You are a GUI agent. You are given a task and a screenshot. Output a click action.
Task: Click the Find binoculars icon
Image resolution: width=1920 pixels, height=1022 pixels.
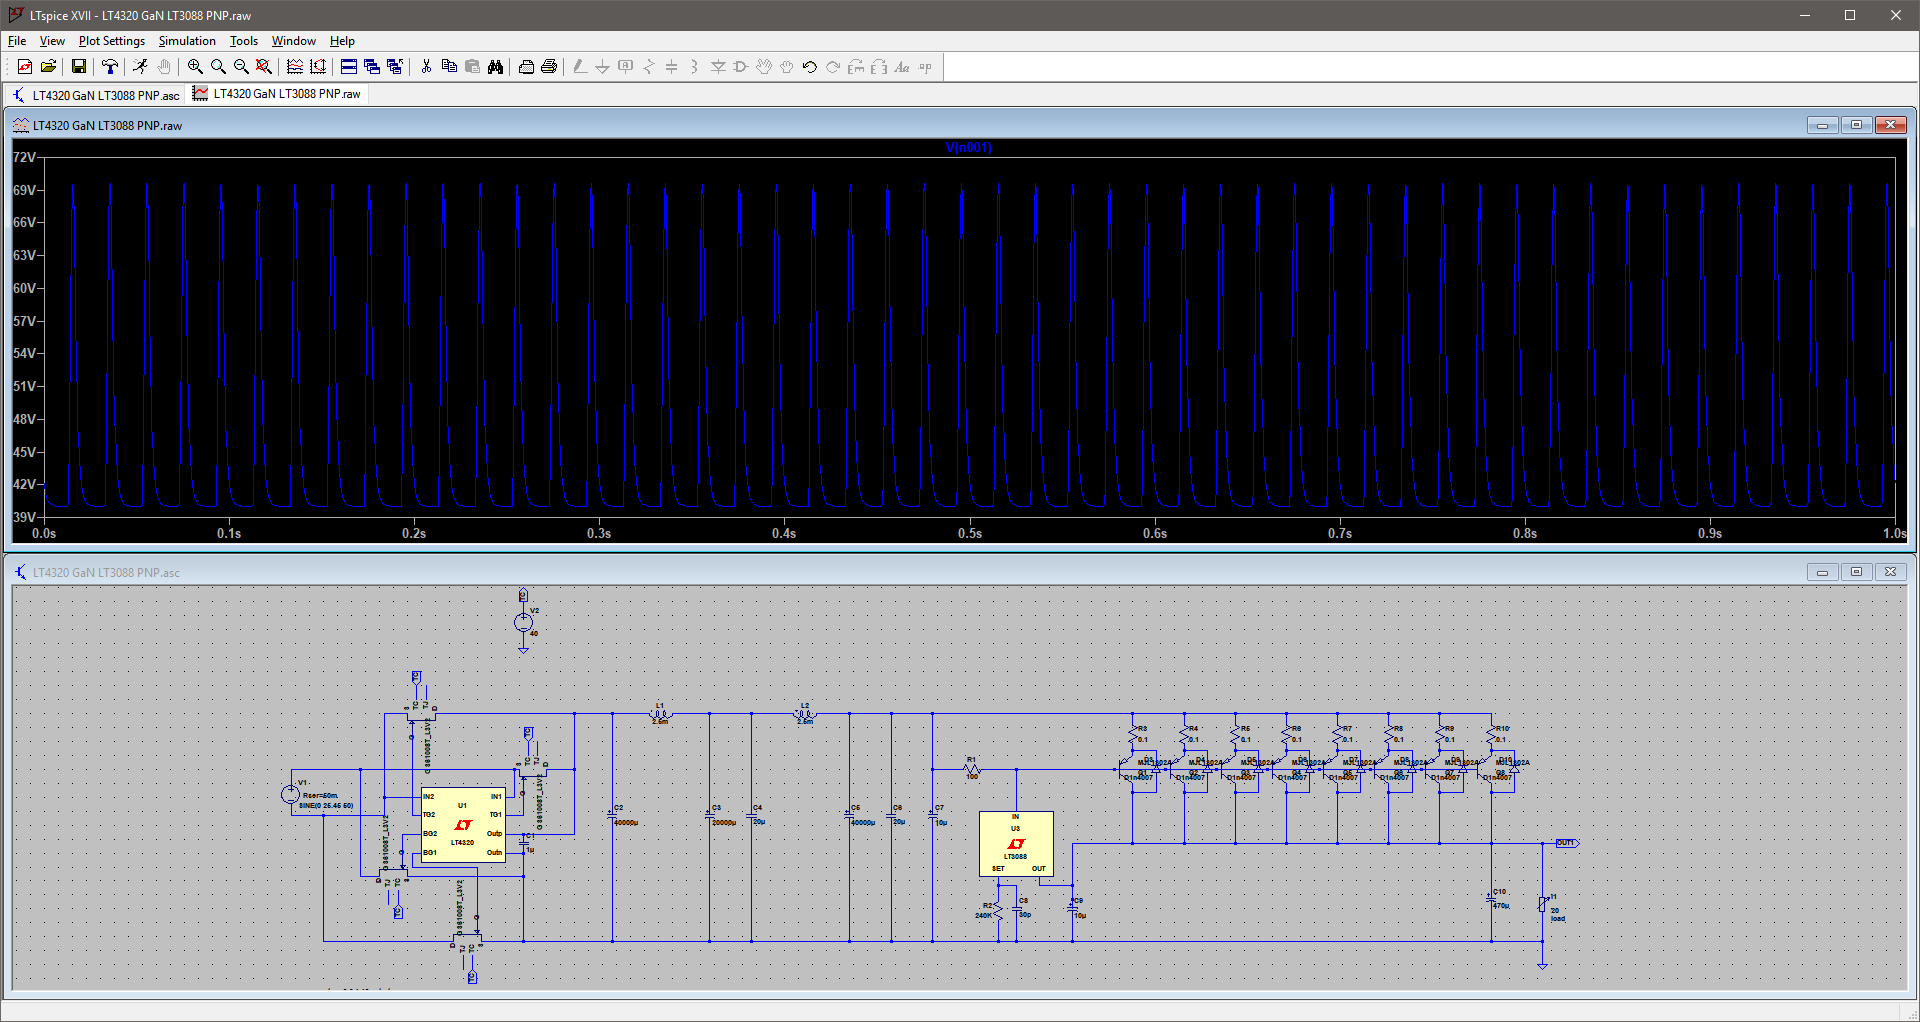click(495, 67)
